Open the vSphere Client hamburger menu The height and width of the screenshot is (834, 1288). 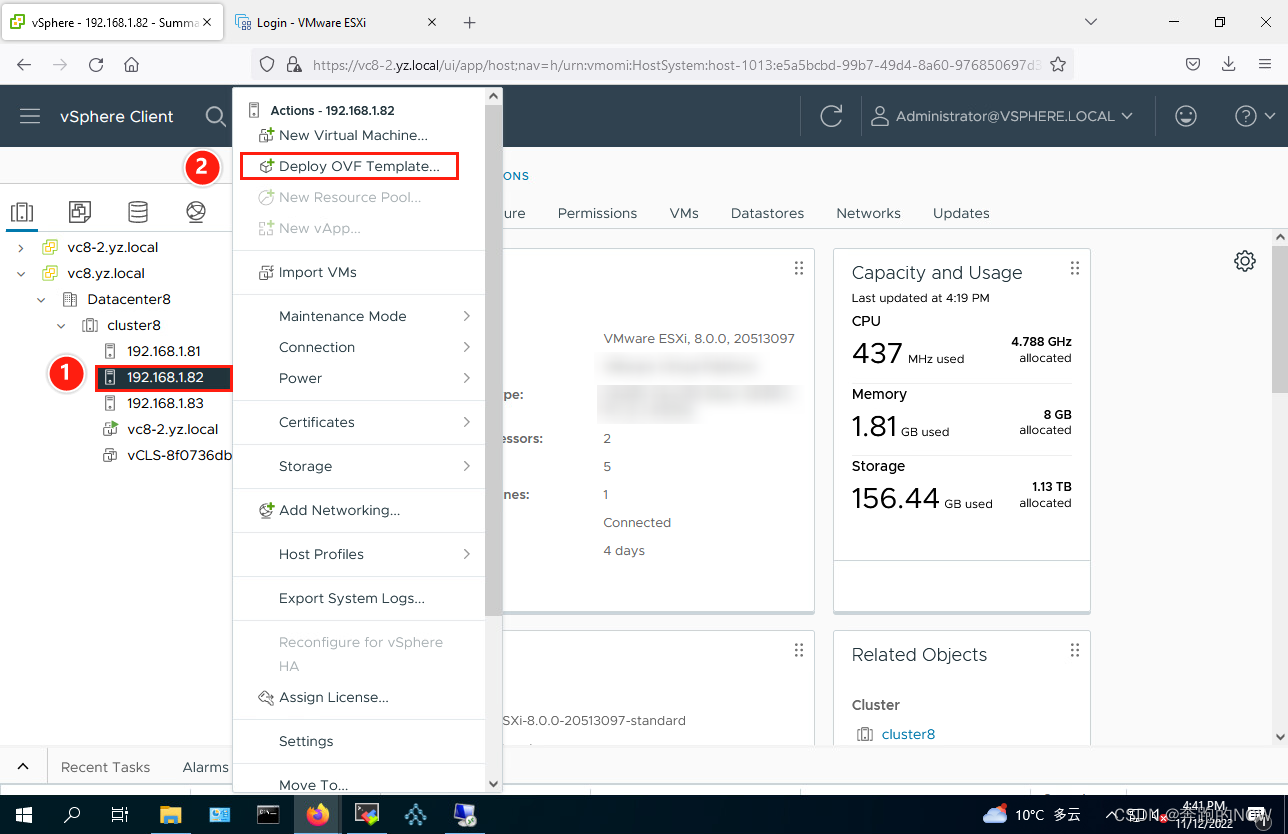coord(30,116)
